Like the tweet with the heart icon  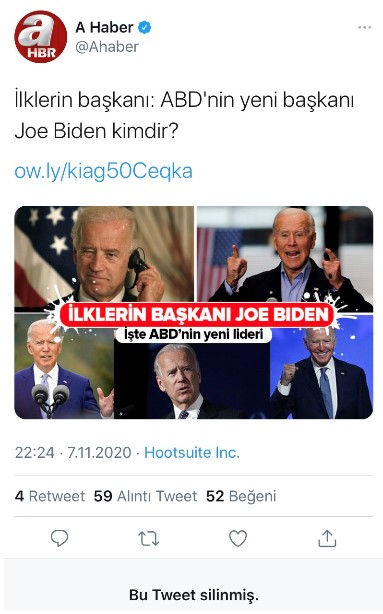(238, 538)
